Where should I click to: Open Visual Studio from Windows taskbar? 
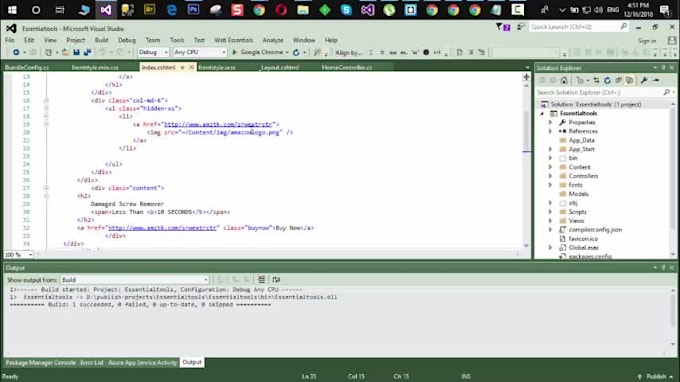point(106,10)
